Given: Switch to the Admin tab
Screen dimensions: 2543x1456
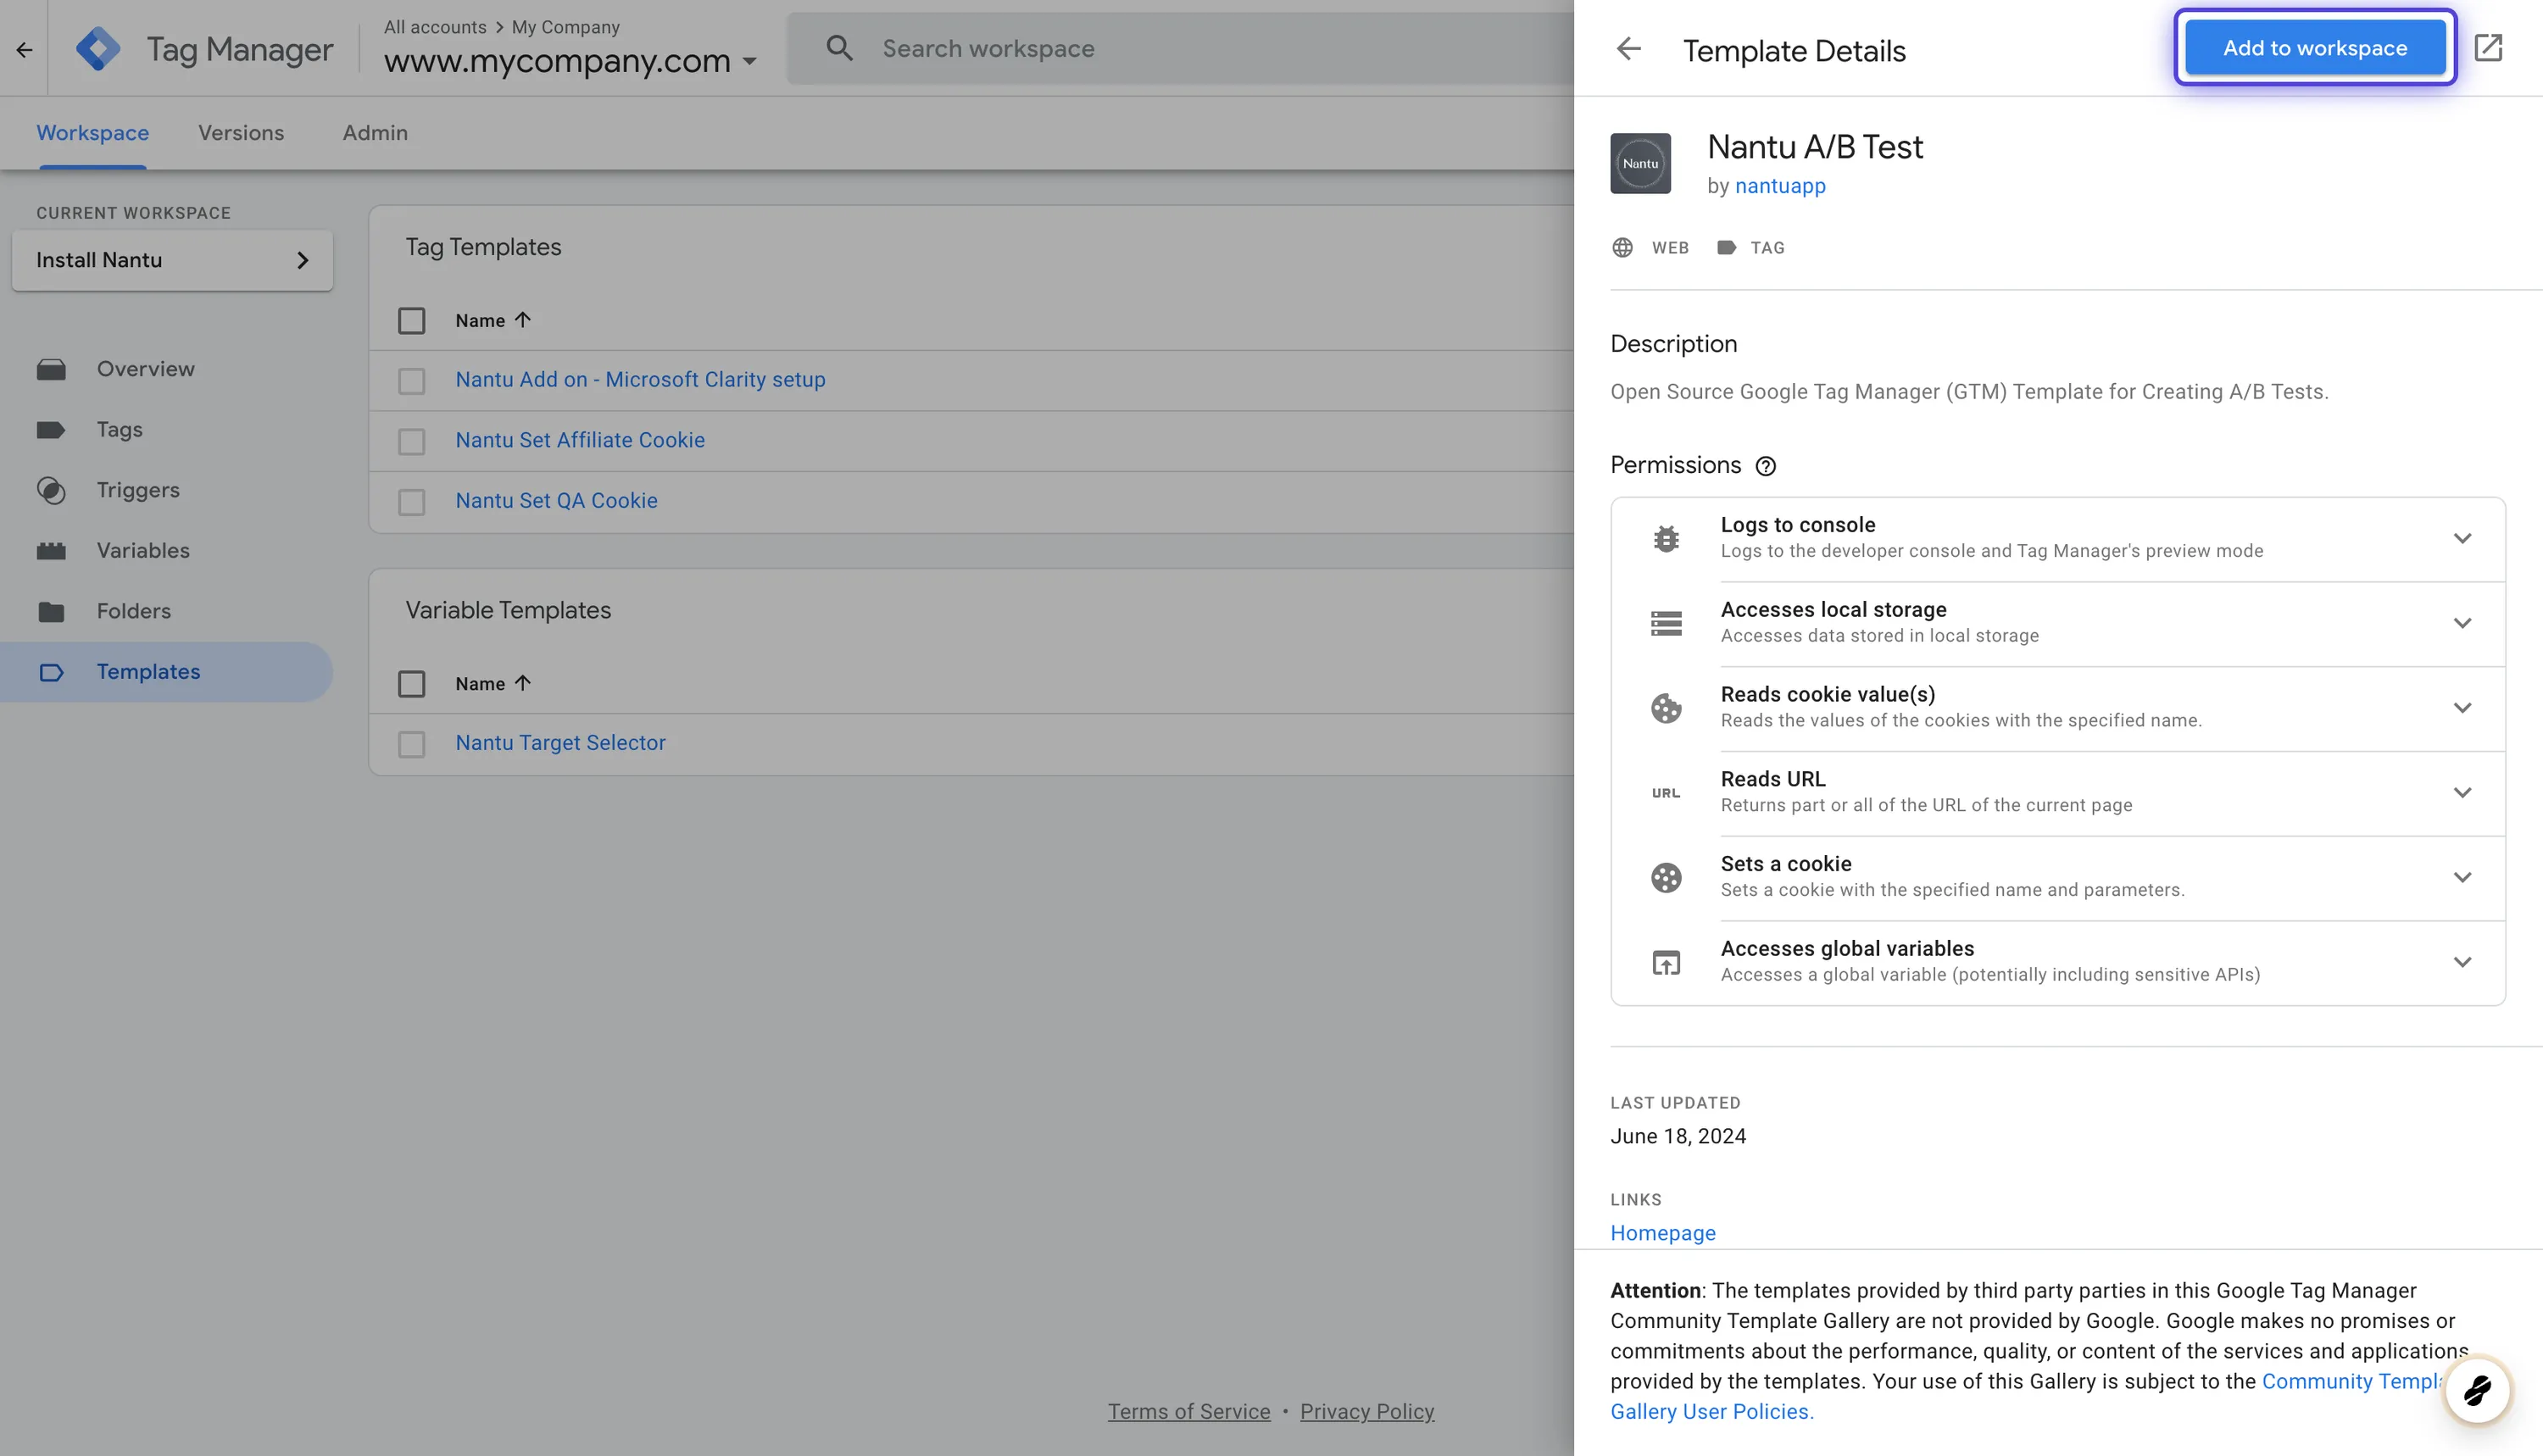Looking at the screenshot, I should click(x=375, y=133).
